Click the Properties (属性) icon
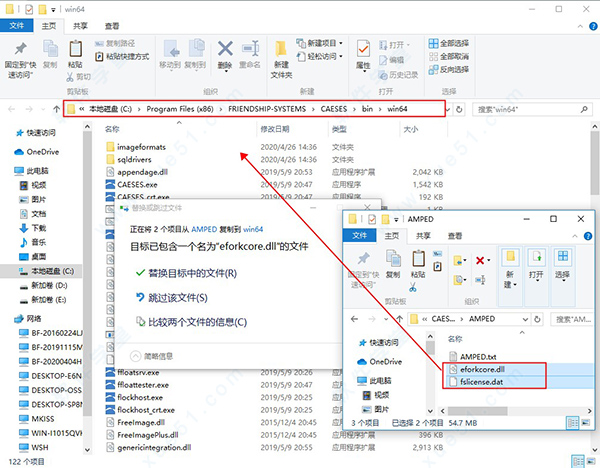The height and width of the screenshot is (468, 600). (x=363, y=55)
